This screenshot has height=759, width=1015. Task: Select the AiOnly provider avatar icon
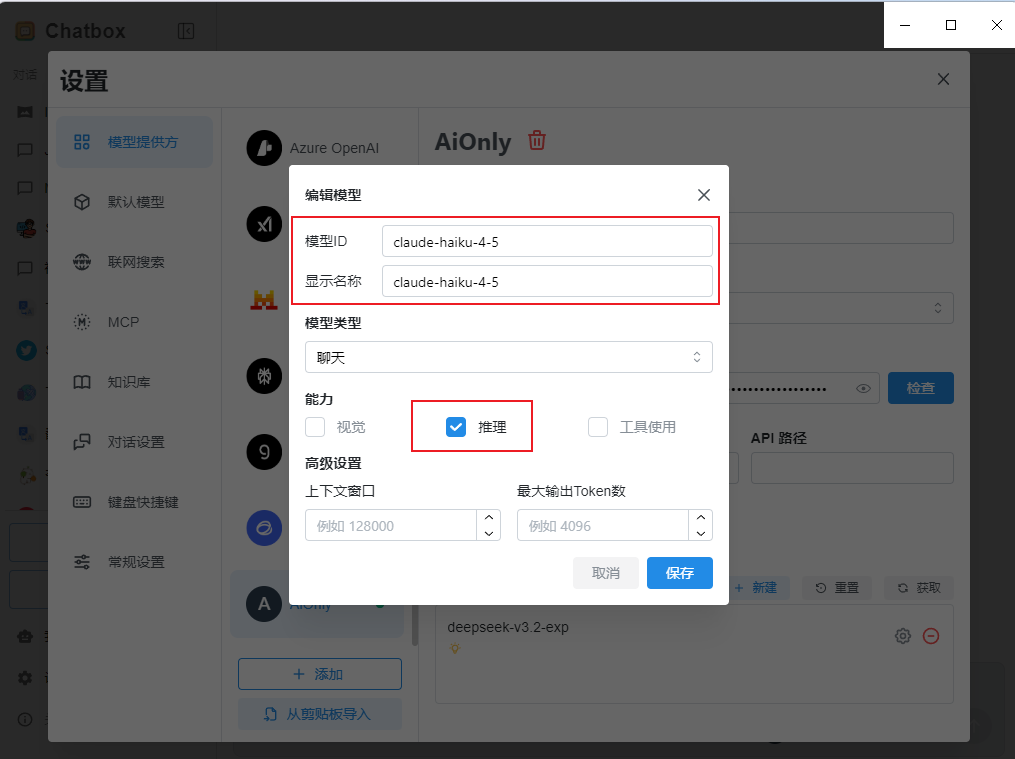[x=264, y=604]
